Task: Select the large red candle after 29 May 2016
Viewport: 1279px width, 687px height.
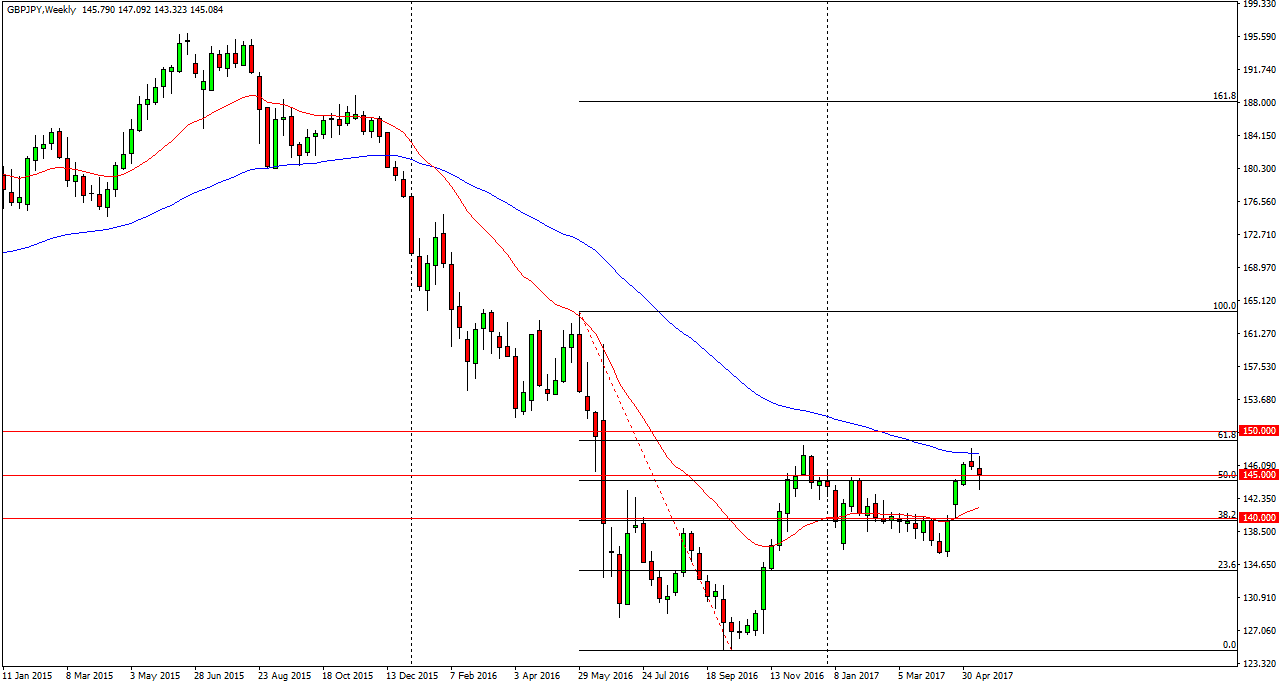Action: (604, 470)
